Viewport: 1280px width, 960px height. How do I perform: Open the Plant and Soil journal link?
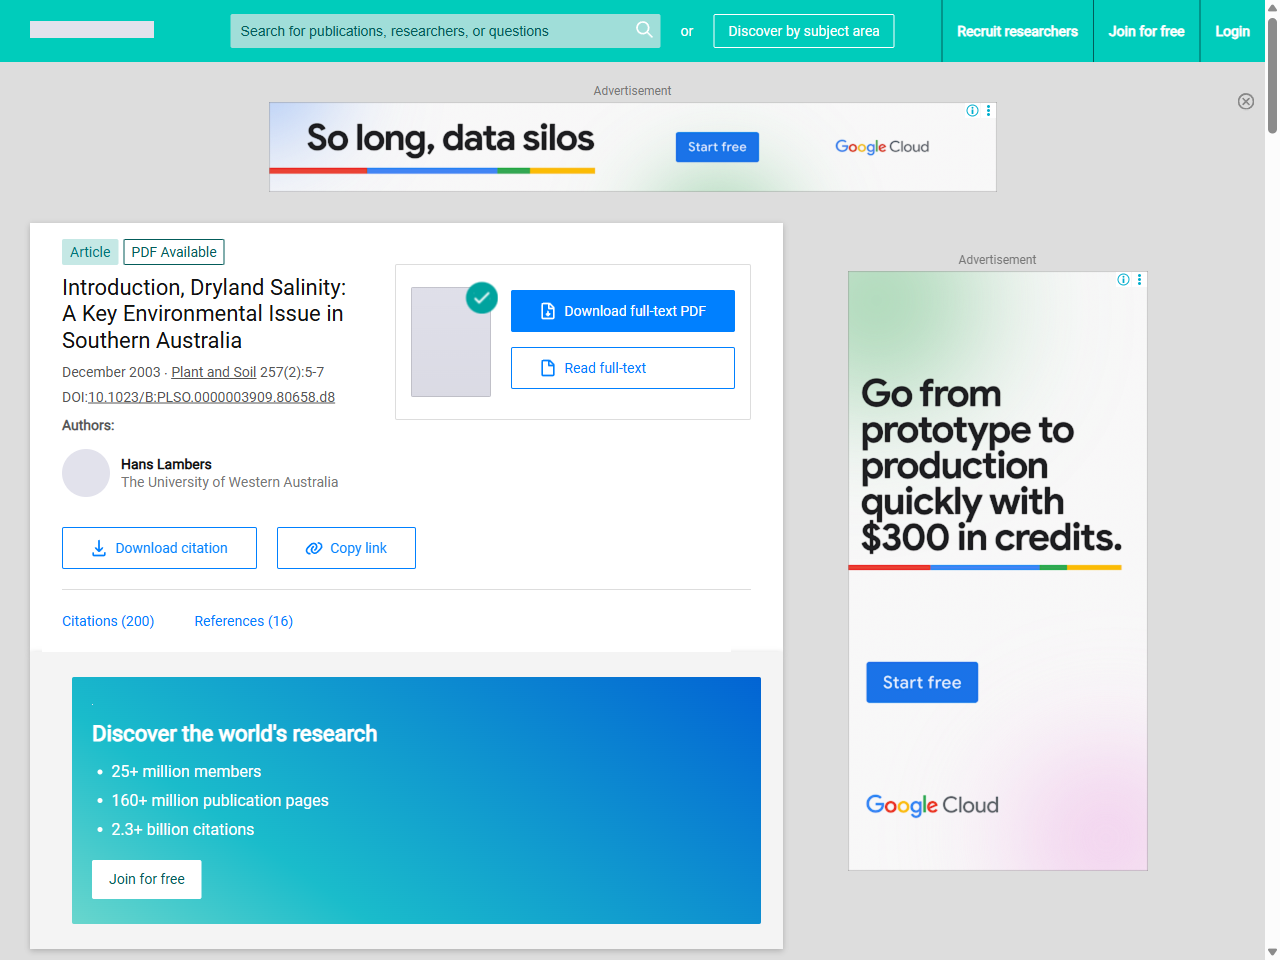pyautogui.click(x=213, y=372)
